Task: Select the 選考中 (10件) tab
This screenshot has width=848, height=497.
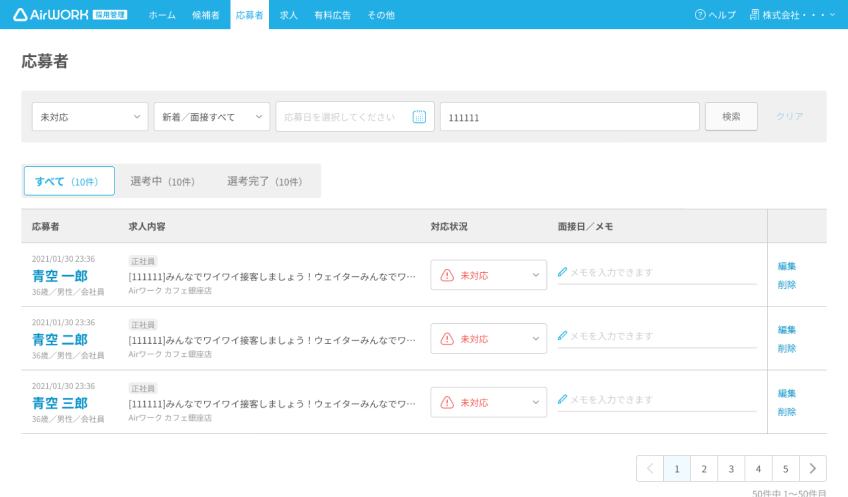Action: (x=162, y=181)
